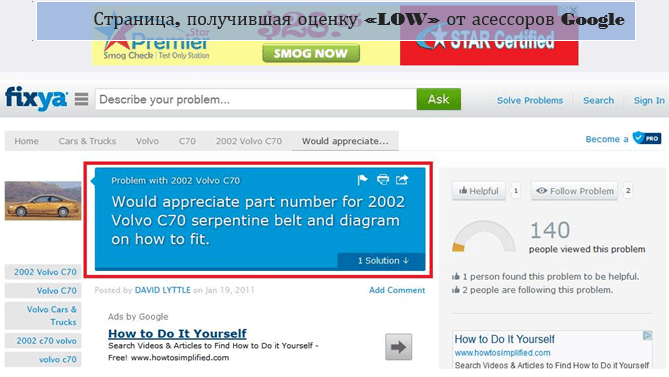The image size is (669, 377).
Task: Open www.howtosimplified.com link in right ad
Action: (x=502, y=353)
